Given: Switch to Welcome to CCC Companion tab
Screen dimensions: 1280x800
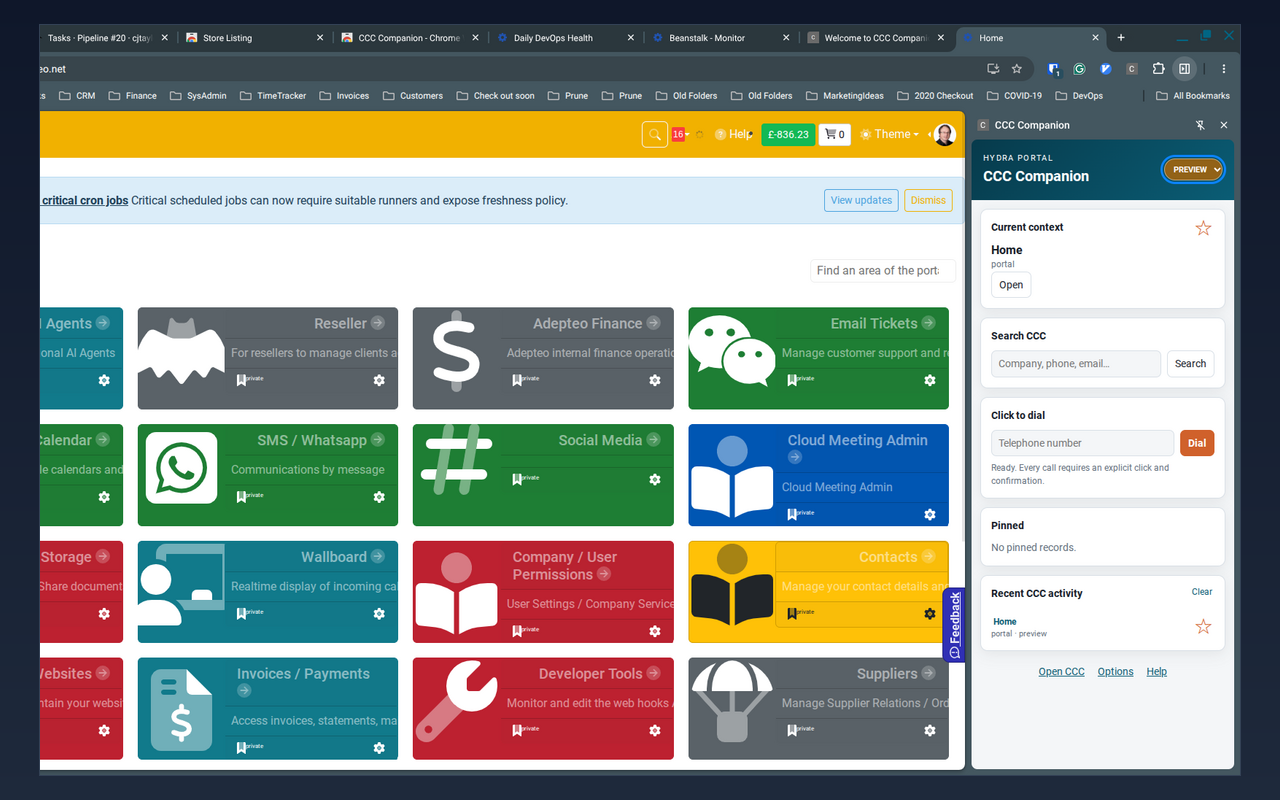Looking at the screenshot, I should (877, 38).
